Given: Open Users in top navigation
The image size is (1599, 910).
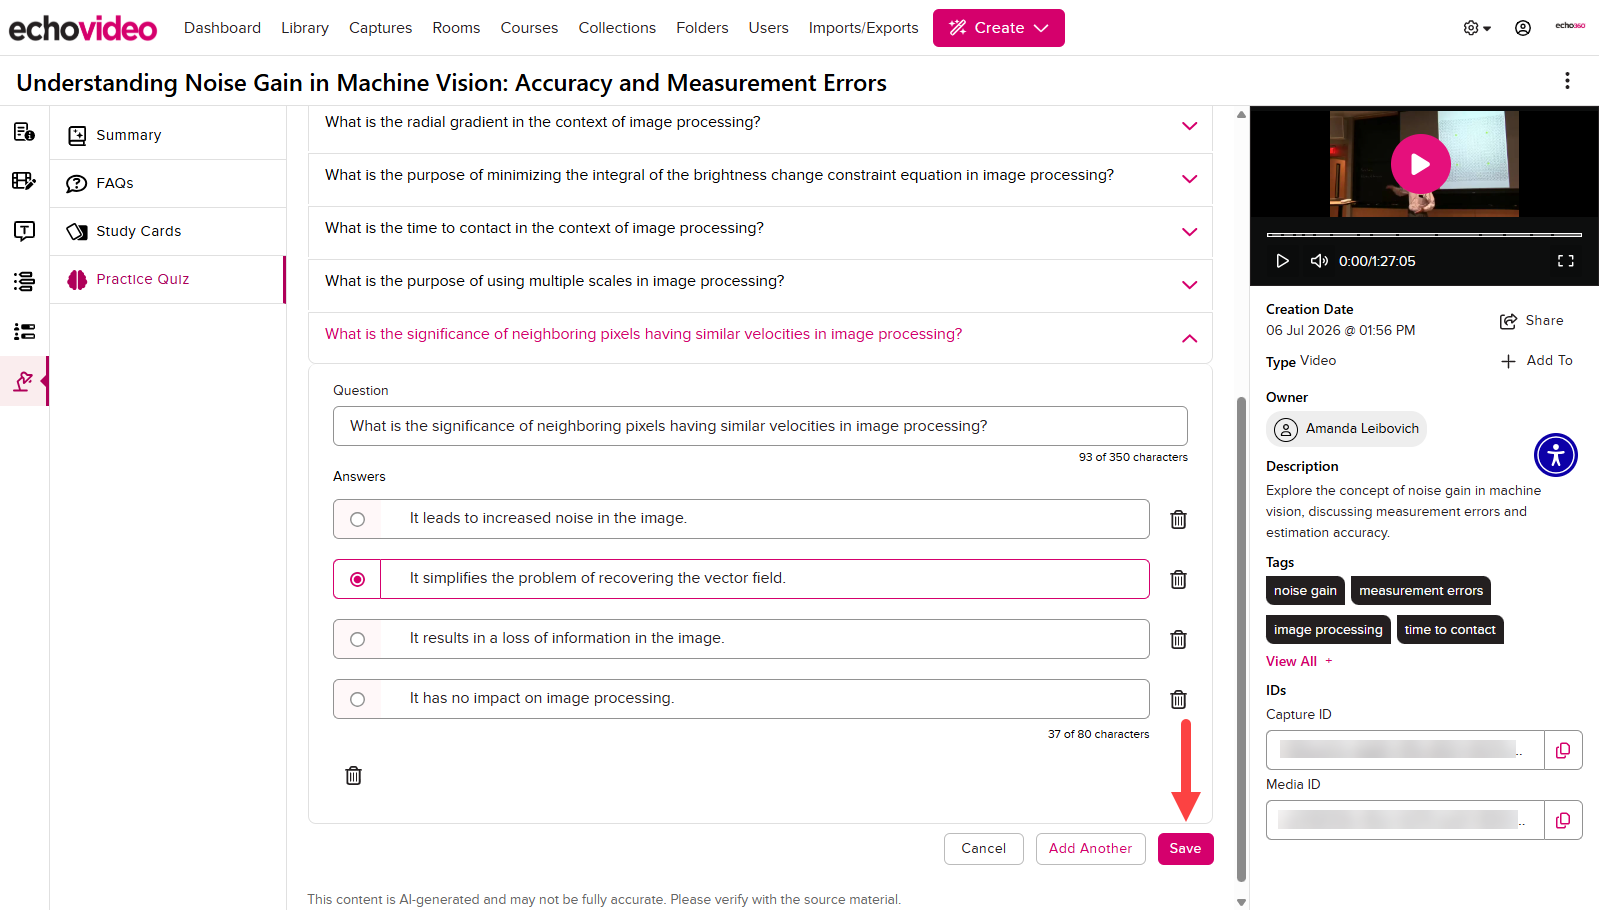Looking at the screenshot, I should [768, 28].
